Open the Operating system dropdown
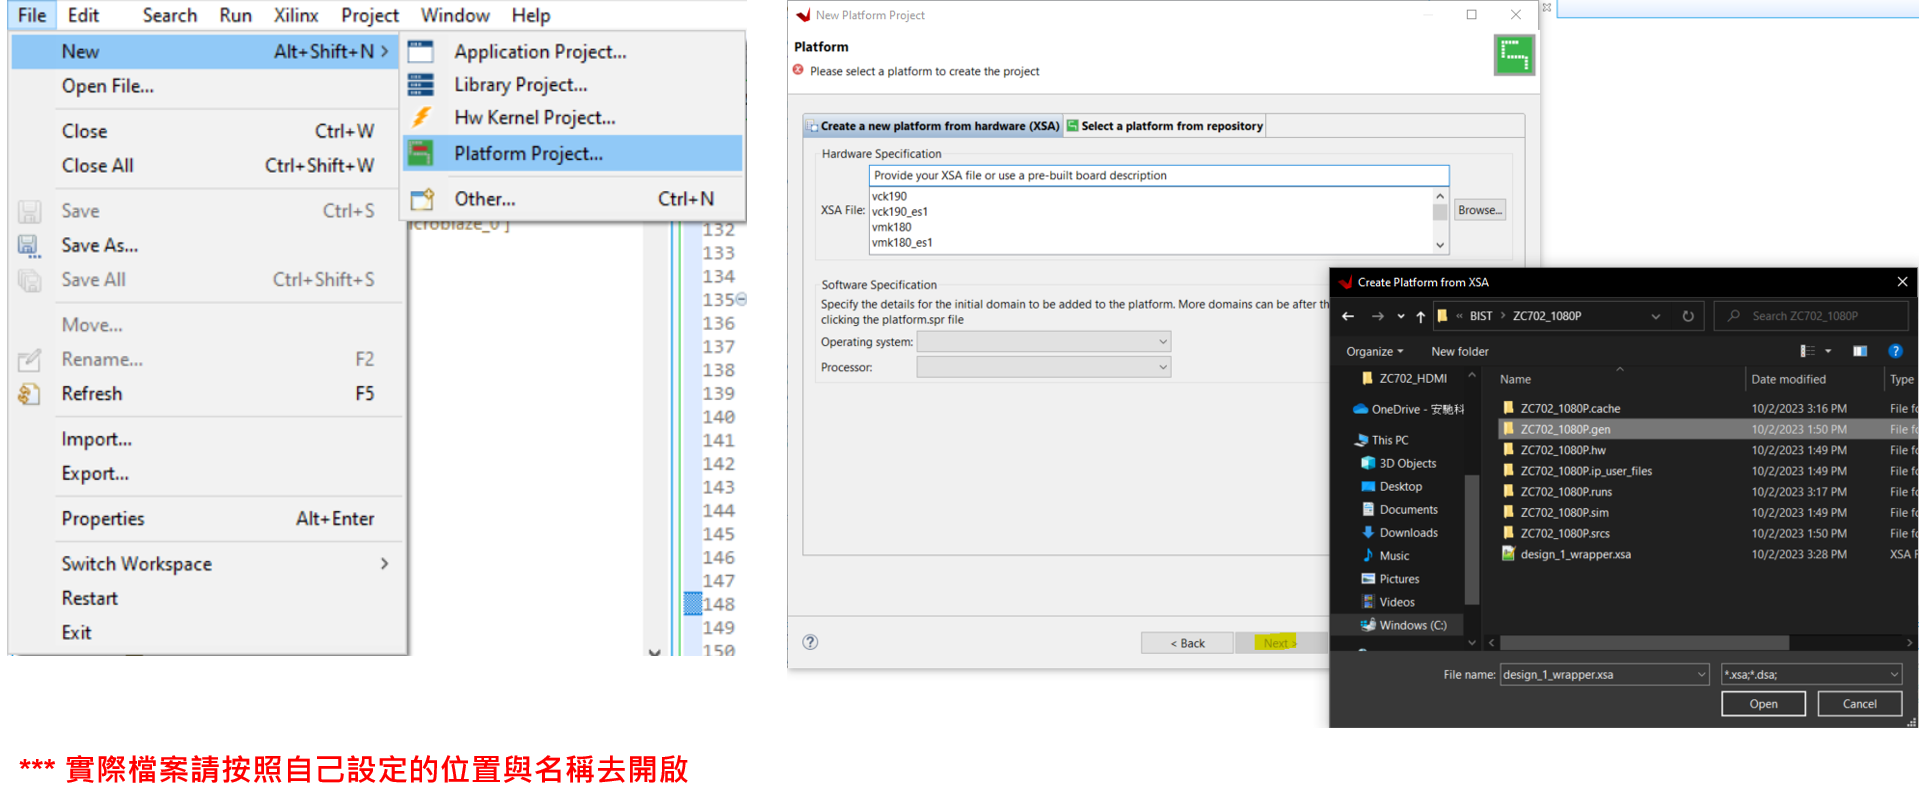This screenshot has width=1919, height=807. 1044,342
